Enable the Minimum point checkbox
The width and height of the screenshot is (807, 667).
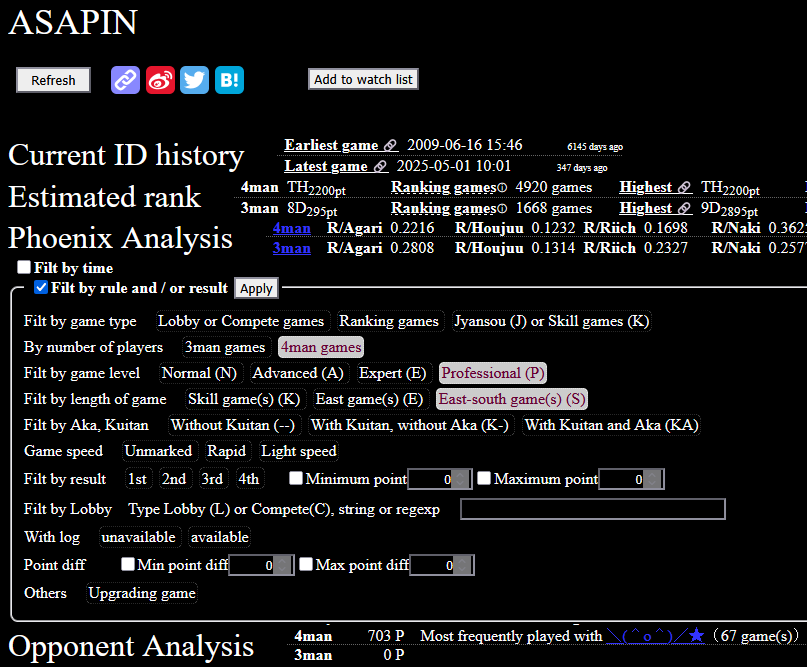(296, 478)
